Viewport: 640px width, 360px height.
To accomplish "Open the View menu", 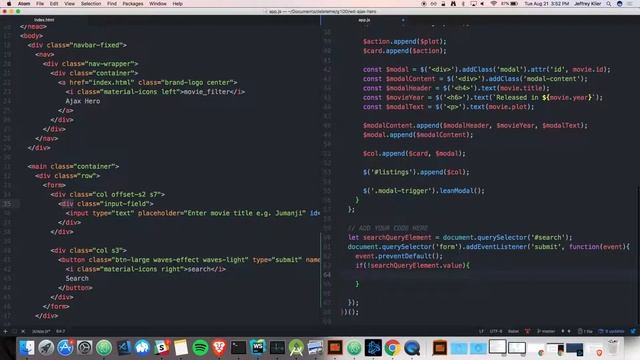I will pos(69,4).
